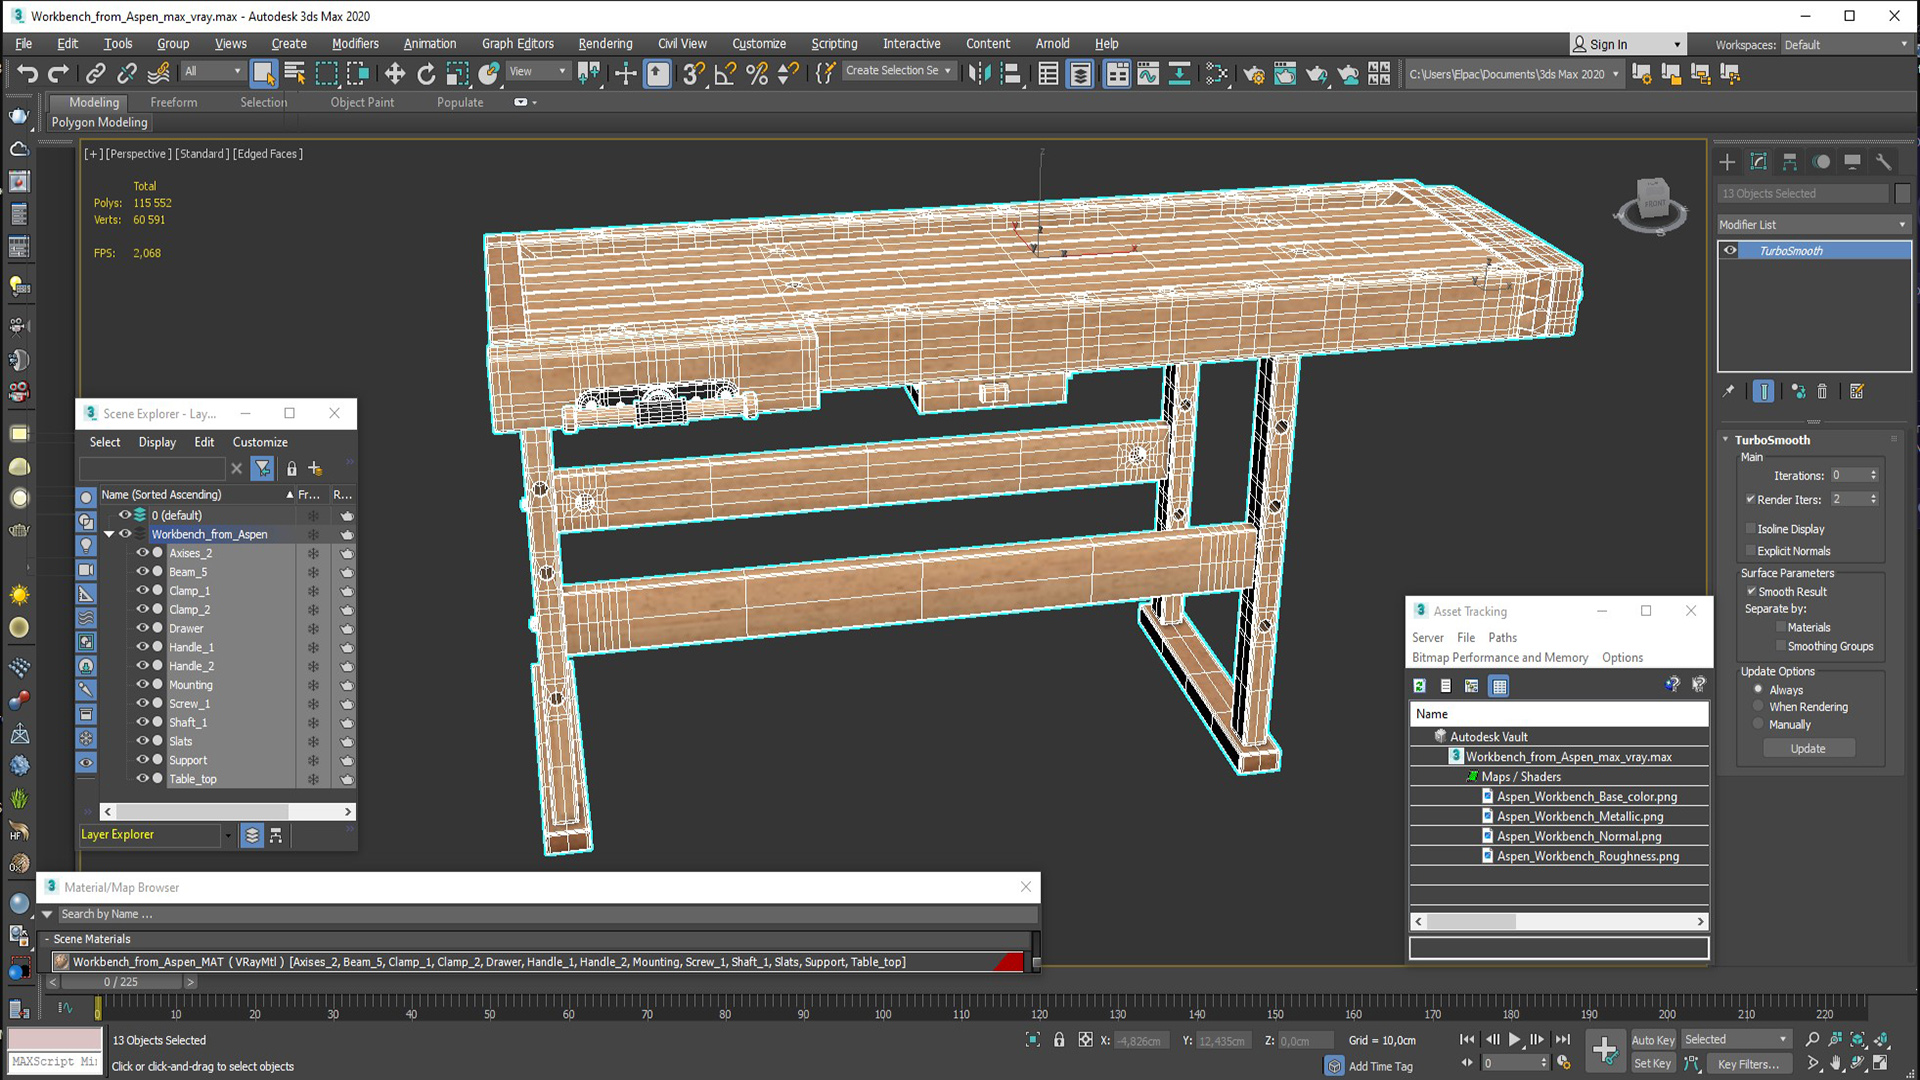This screenshot has width=1920, height=1080.
Task: Click Polygon Modeling panel label
Action: click(99, 122)
